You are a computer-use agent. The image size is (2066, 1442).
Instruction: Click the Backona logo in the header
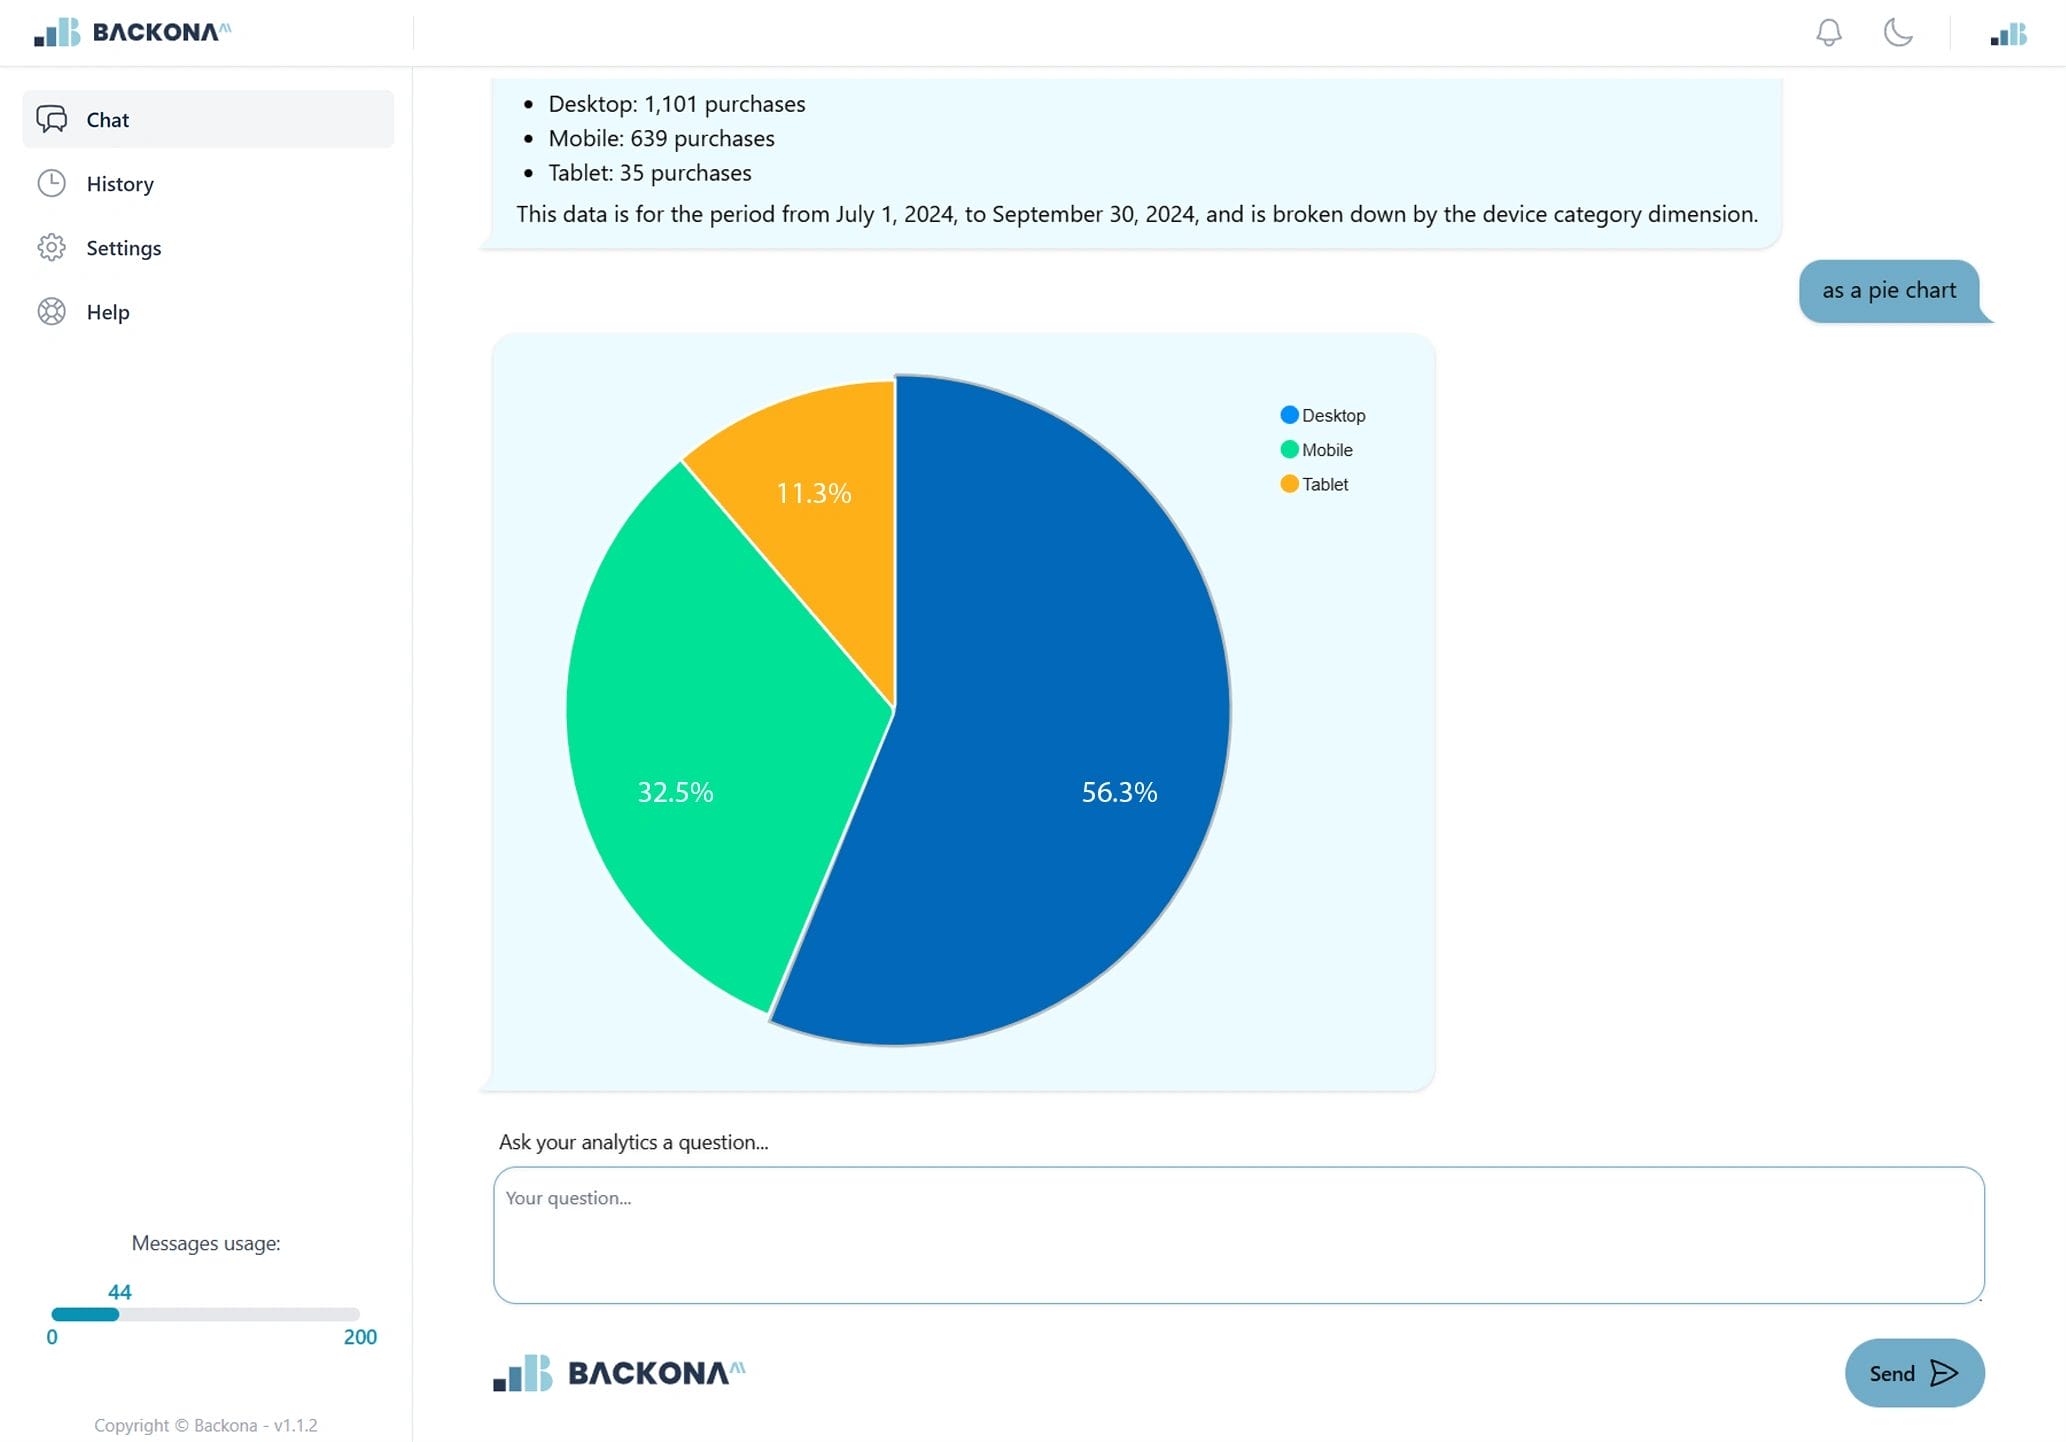(x=134, y=31)
